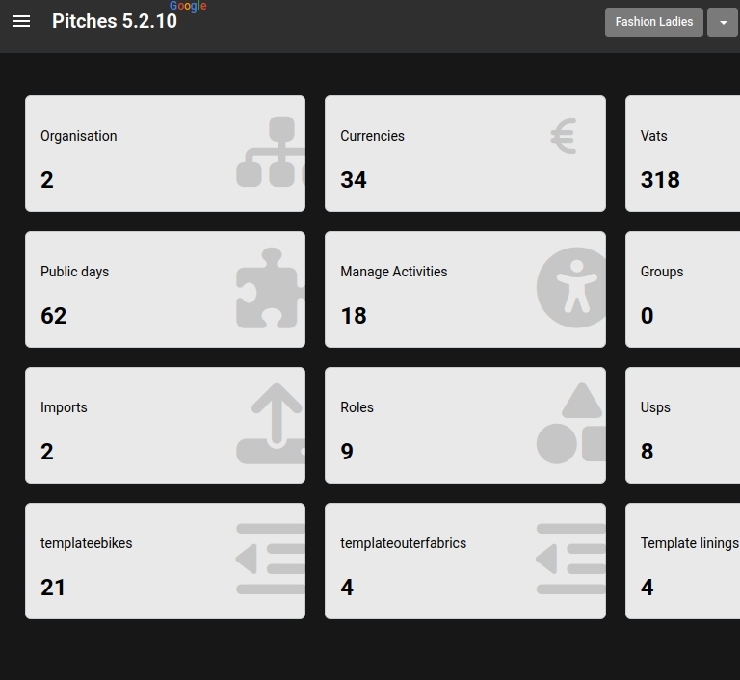
Task: Open the Groups card
Action: 682,290
